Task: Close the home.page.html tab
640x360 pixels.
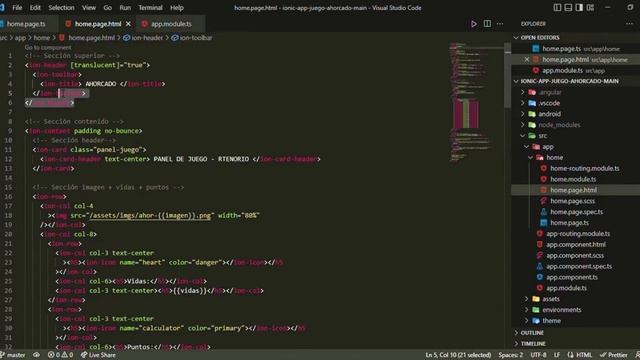Action: point(128,24)
